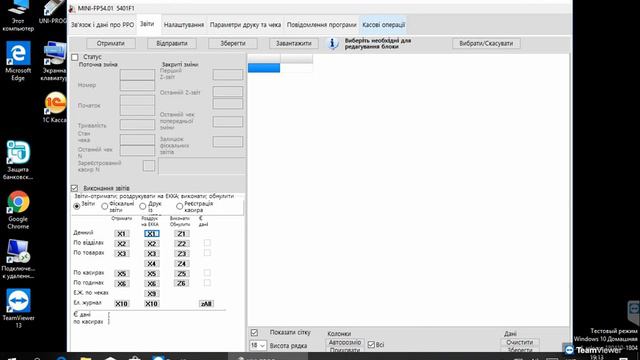
Task: Click the Z5 button for По касирах
Action: click(x=182, y=273)
